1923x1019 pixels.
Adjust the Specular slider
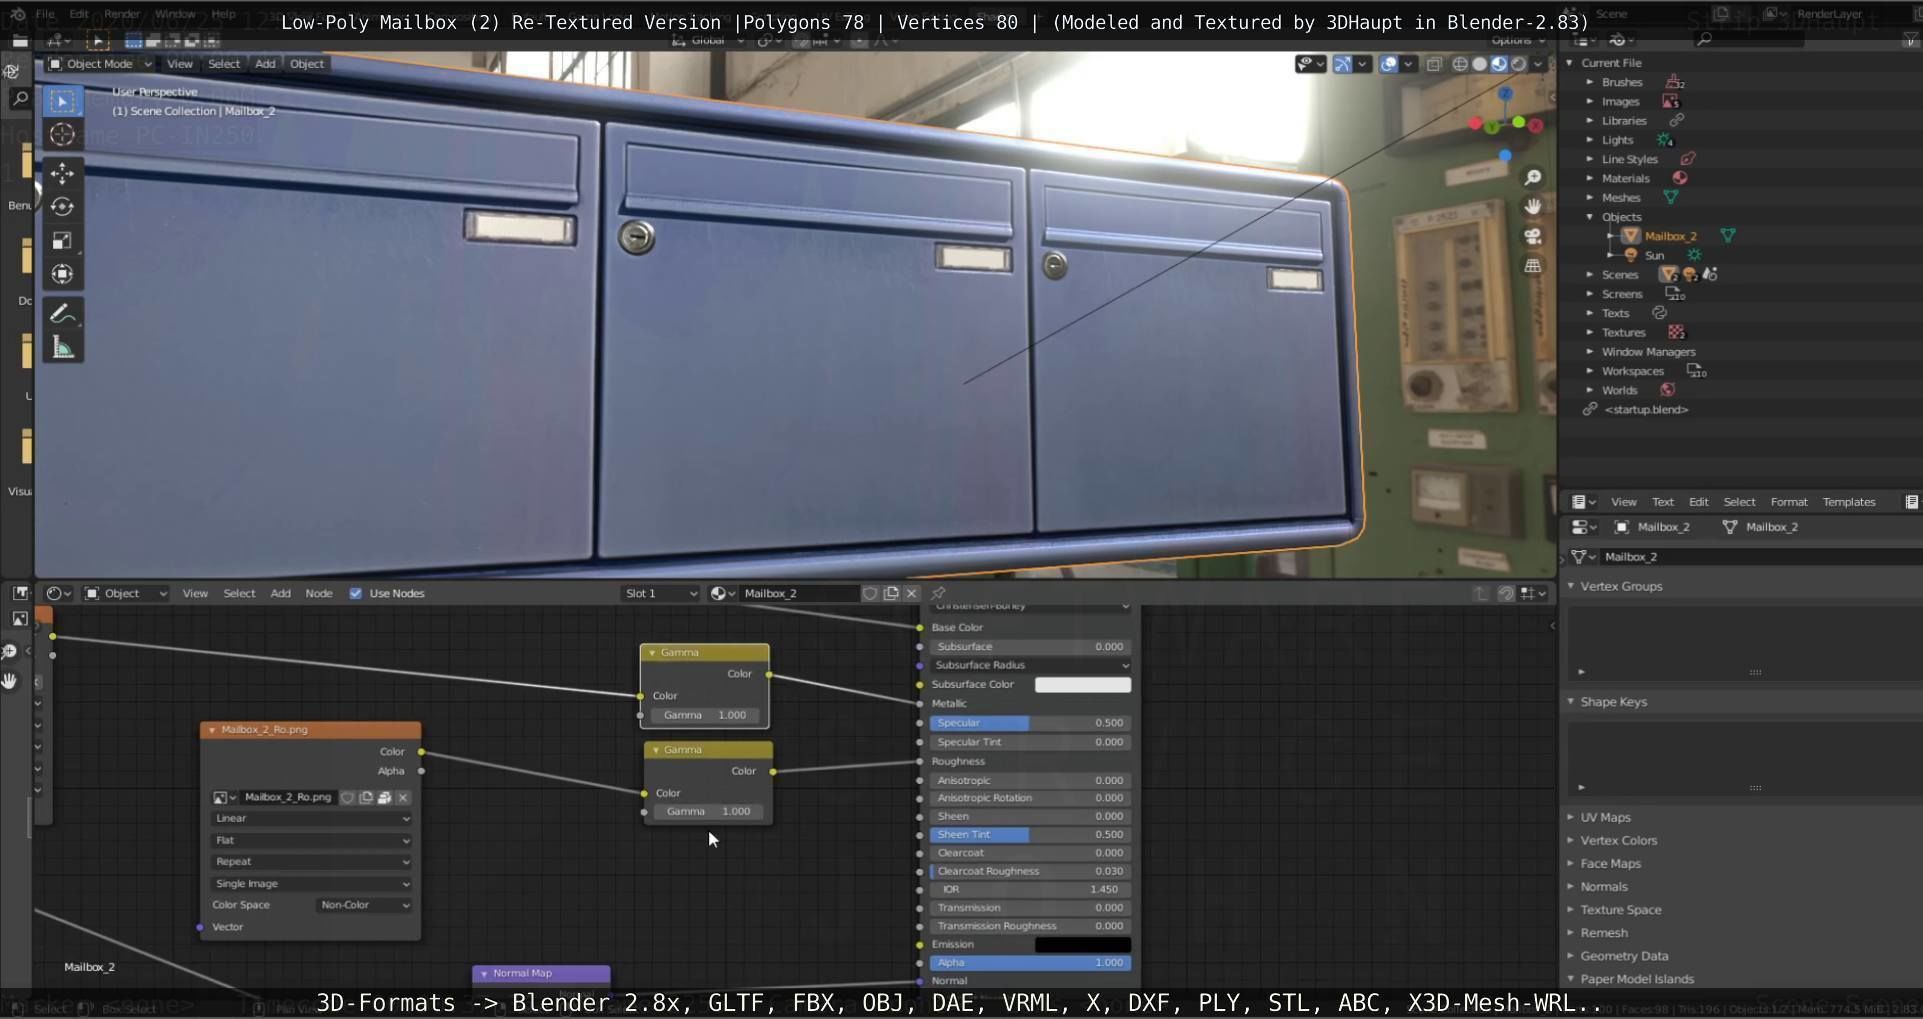point(1030,723)
